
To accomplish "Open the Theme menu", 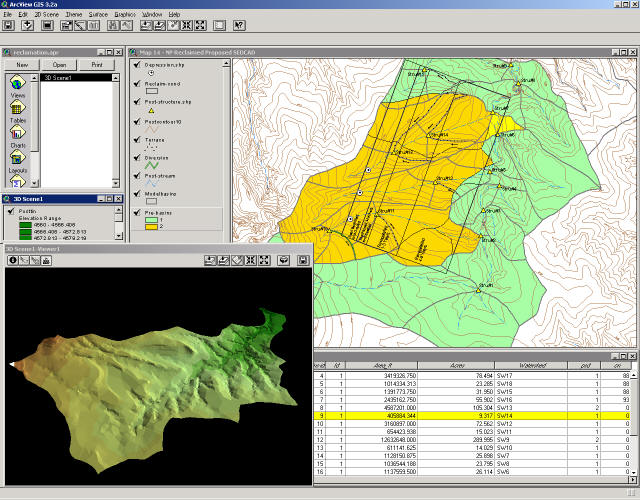I will coord(74,15).
